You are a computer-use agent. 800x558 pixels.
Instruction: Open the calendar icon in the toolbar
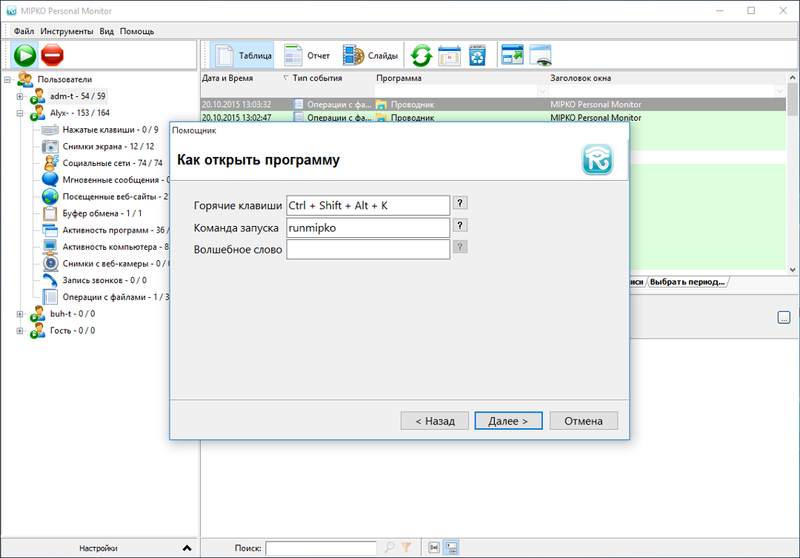(x=449, y=55)
